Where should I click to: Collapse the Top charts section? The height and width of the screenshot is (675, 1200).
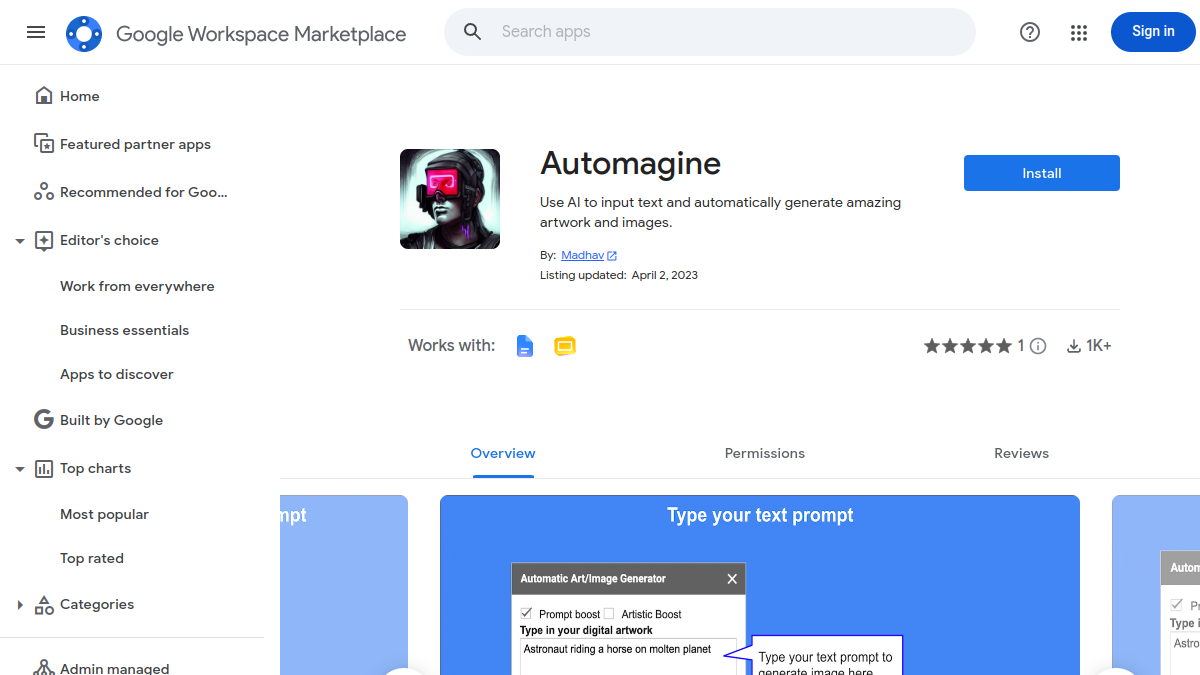[19, 469]
